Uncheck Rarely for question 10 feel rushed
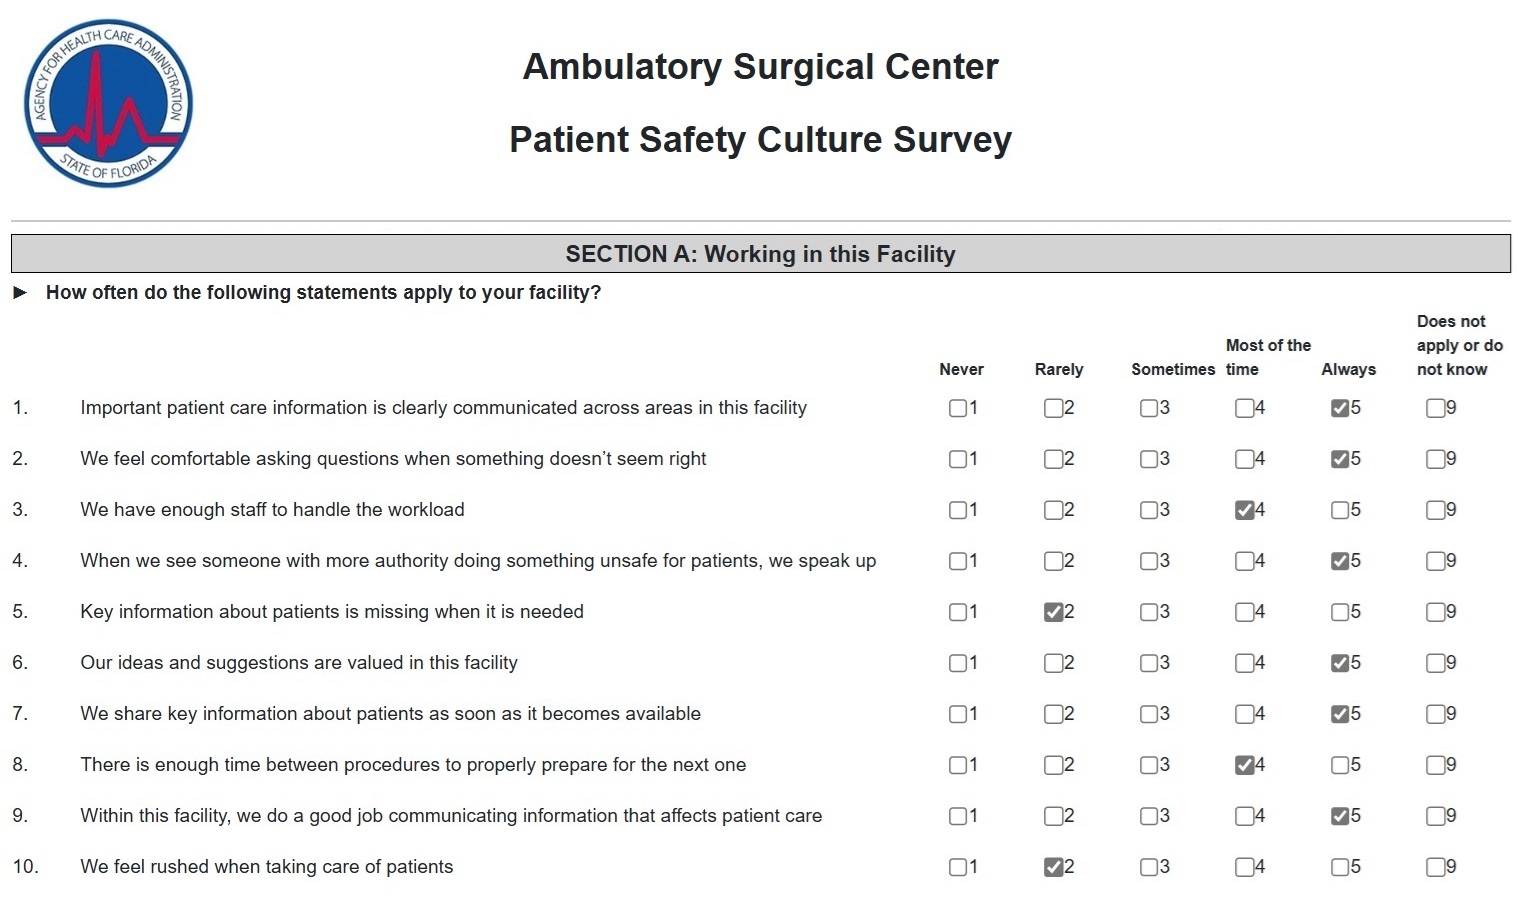The image size is (1518, 904). coord(1053,867)
